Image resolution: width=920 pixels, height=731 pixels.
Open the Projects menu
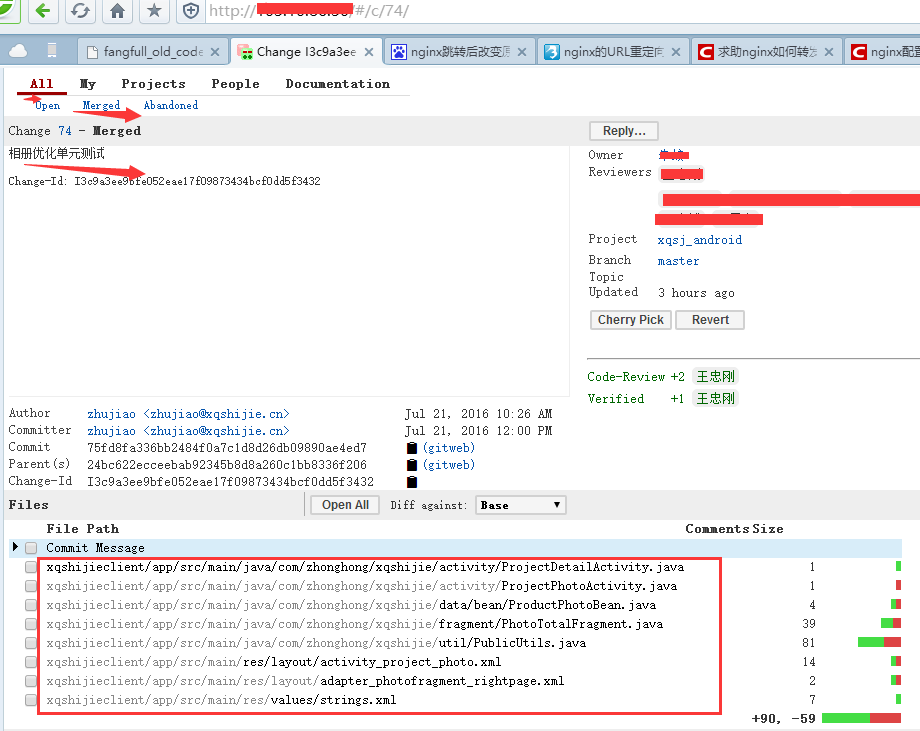pyautogui.click(x=153, y=84)
